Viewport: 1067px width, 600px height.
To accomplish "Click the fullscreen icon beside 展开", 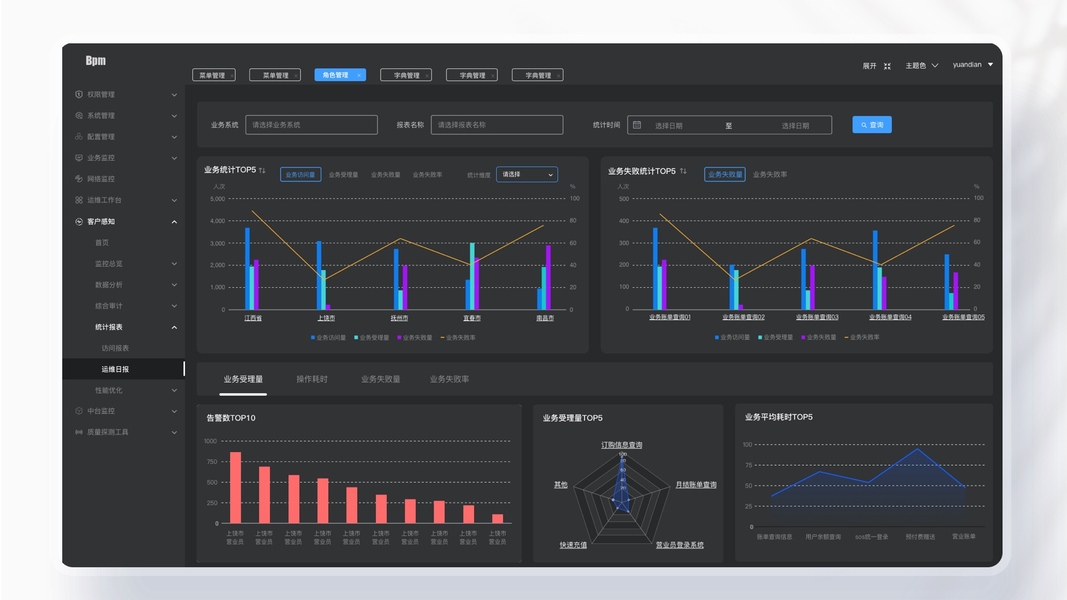I will pyautogui.click(x=887, y=66).
